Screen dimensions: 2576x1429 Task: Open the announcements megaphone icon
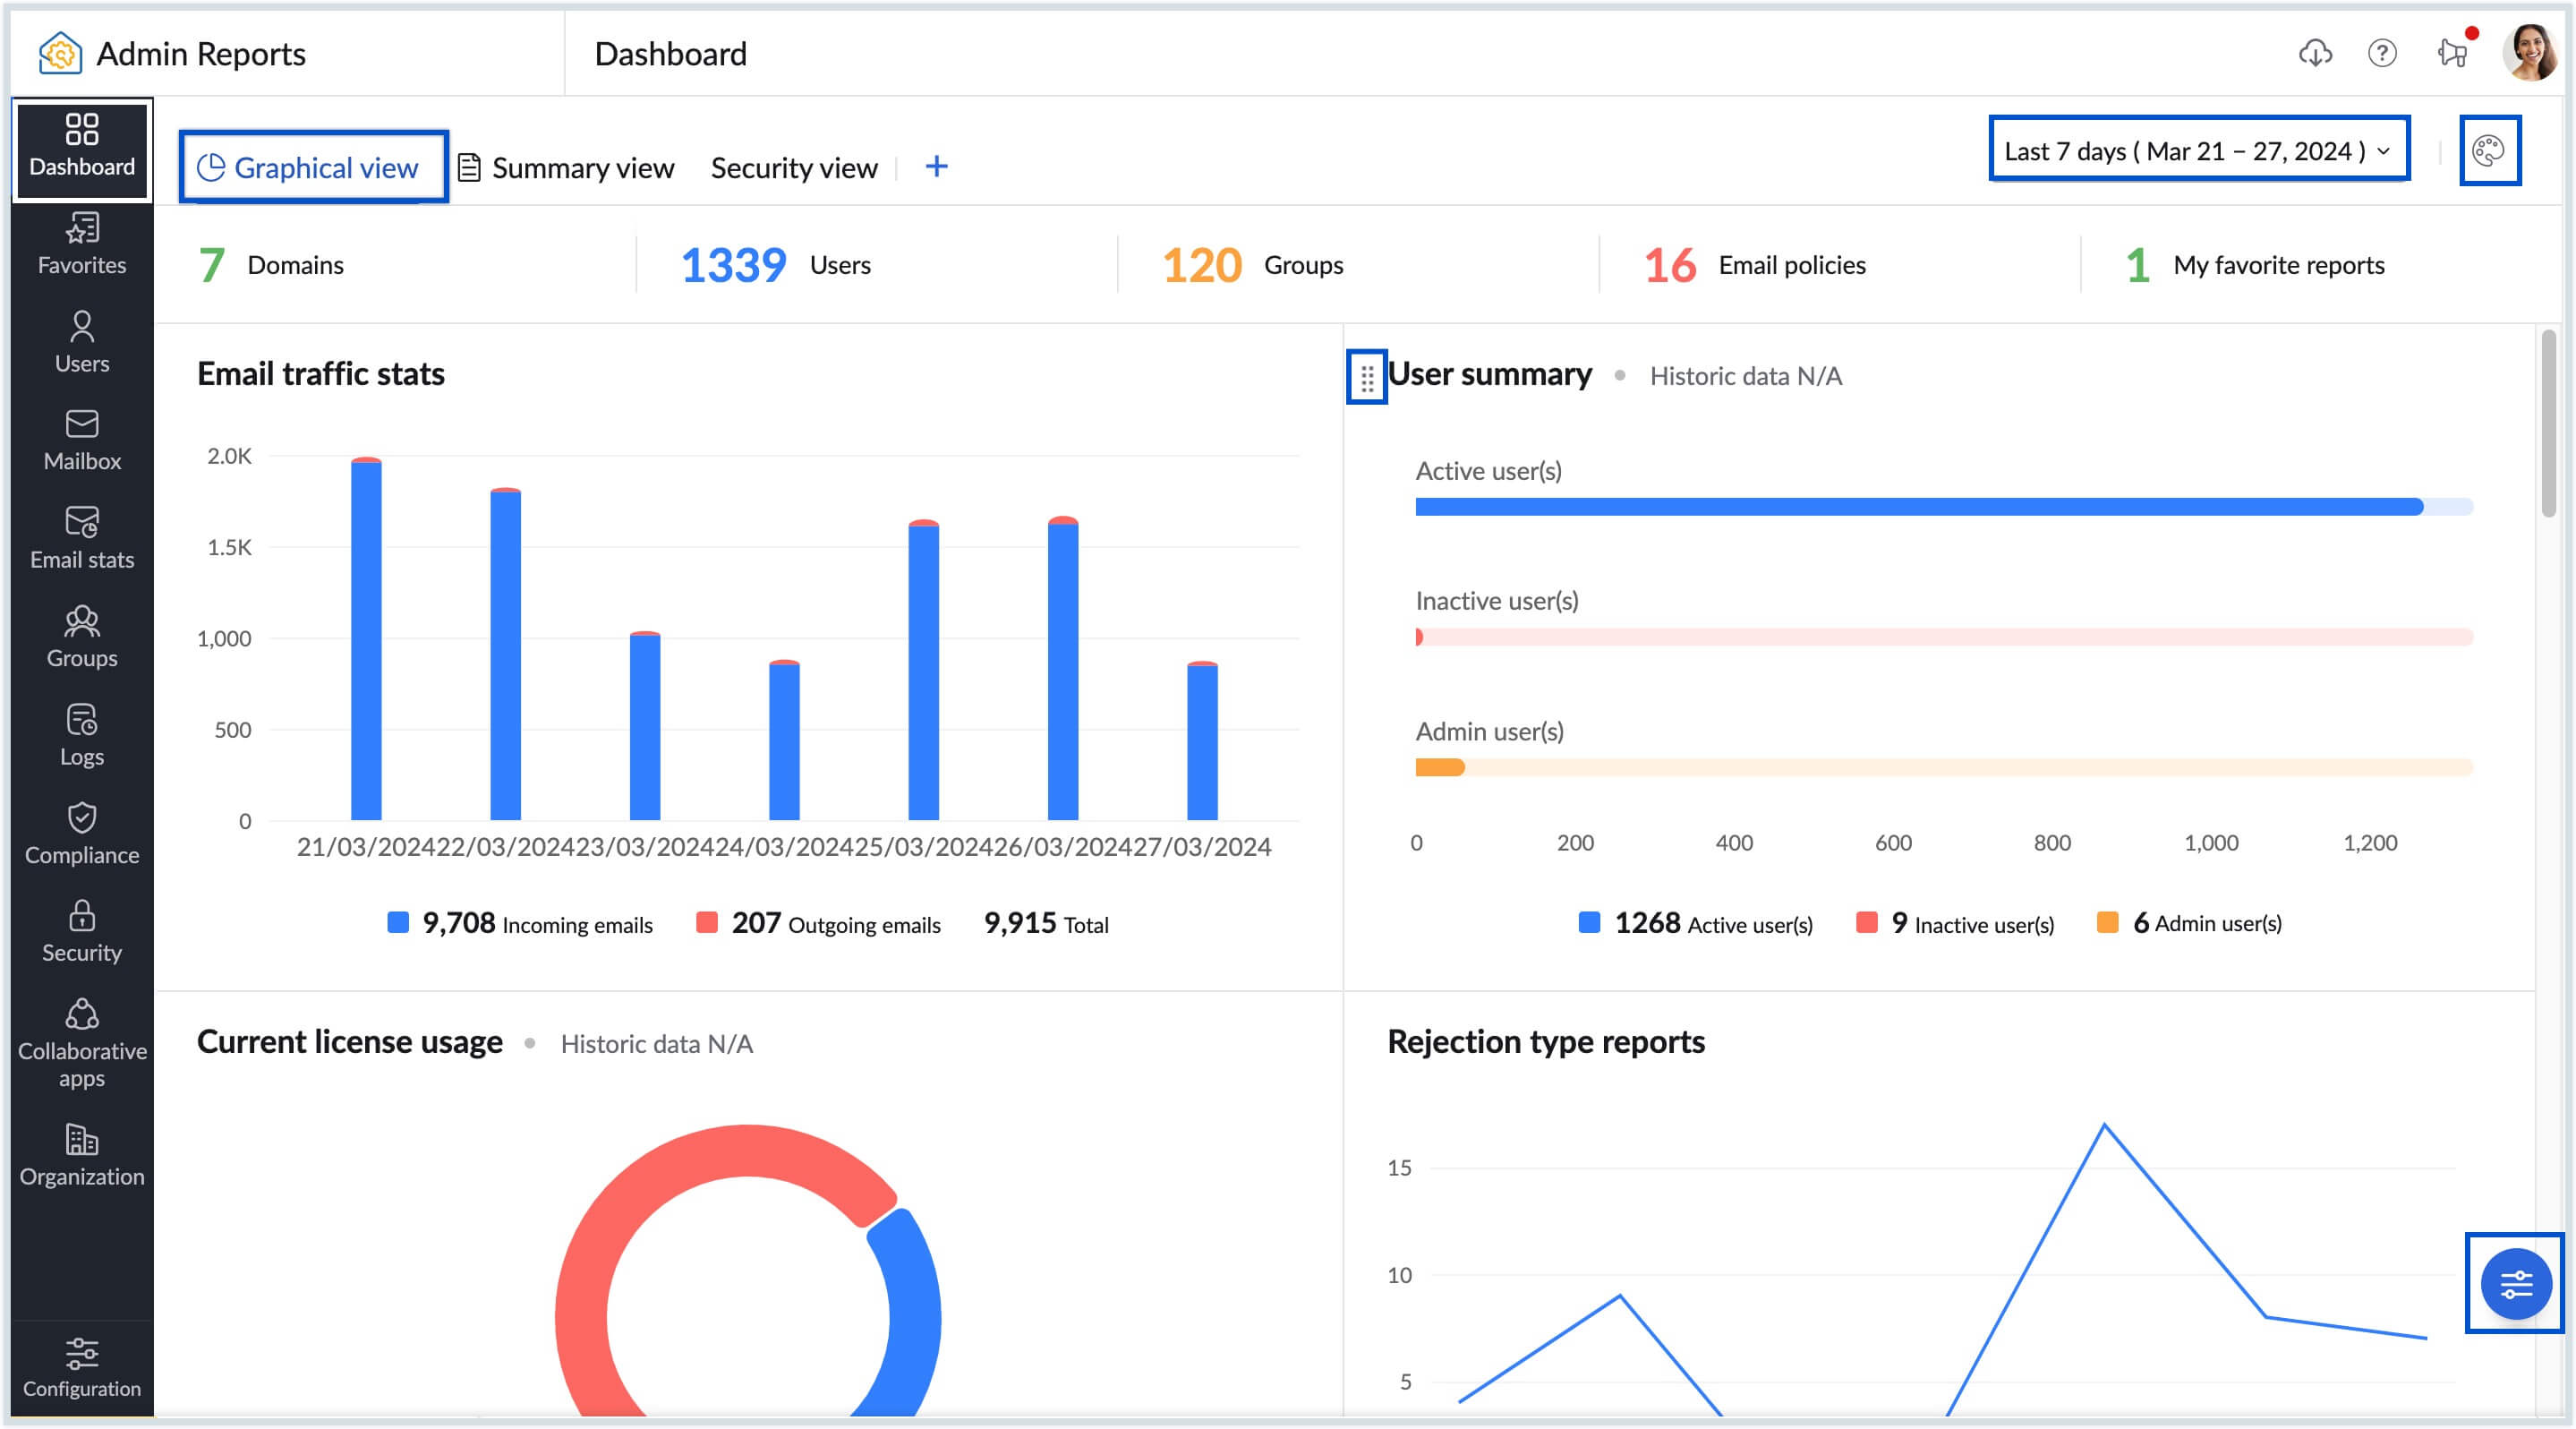click(2453, 52)
